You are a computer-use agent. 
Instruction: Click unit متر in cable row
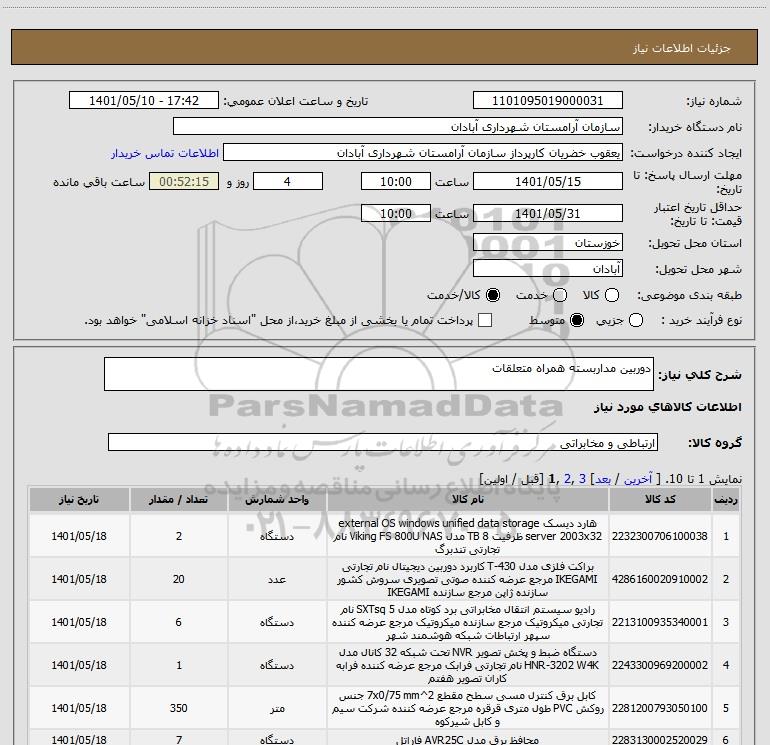(x=277, y=708)
